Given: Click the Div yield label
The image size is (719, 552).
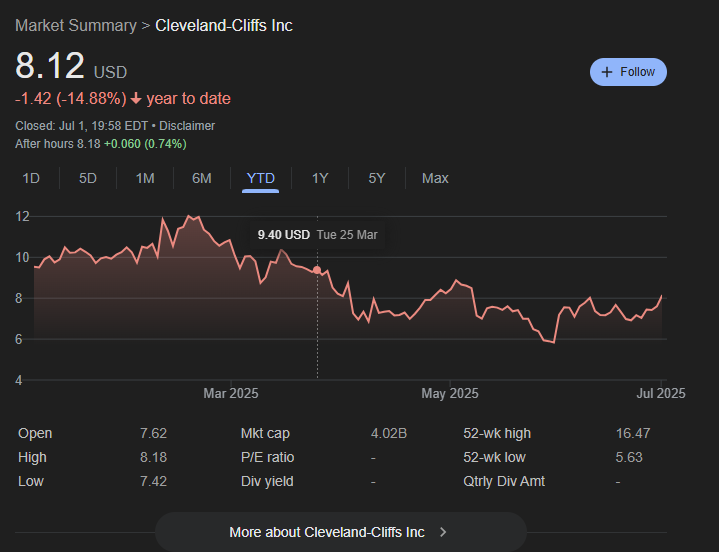Looking at the screenshot, I should pos(267,481).
